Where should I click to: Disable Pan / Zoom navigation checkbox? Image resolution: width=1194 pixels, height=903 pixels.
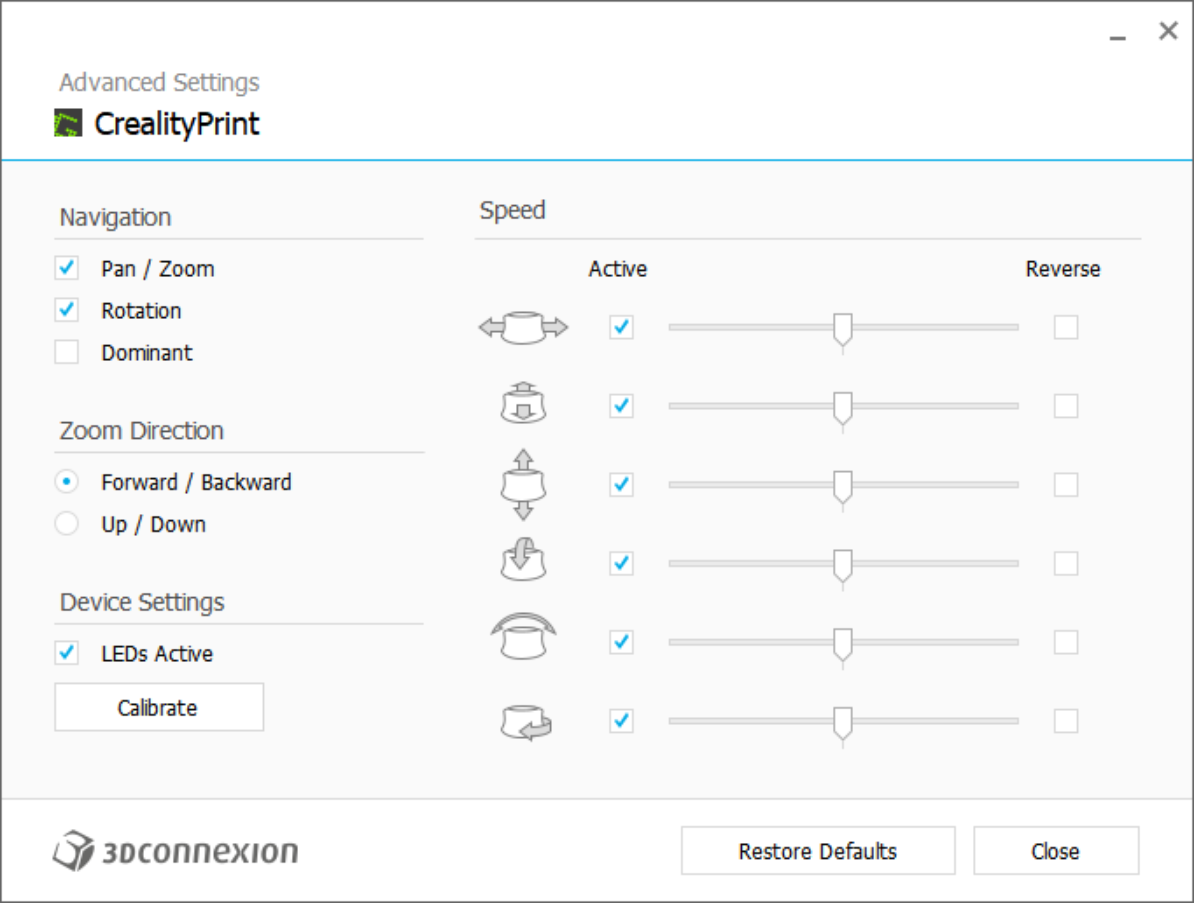click(67, 269)
